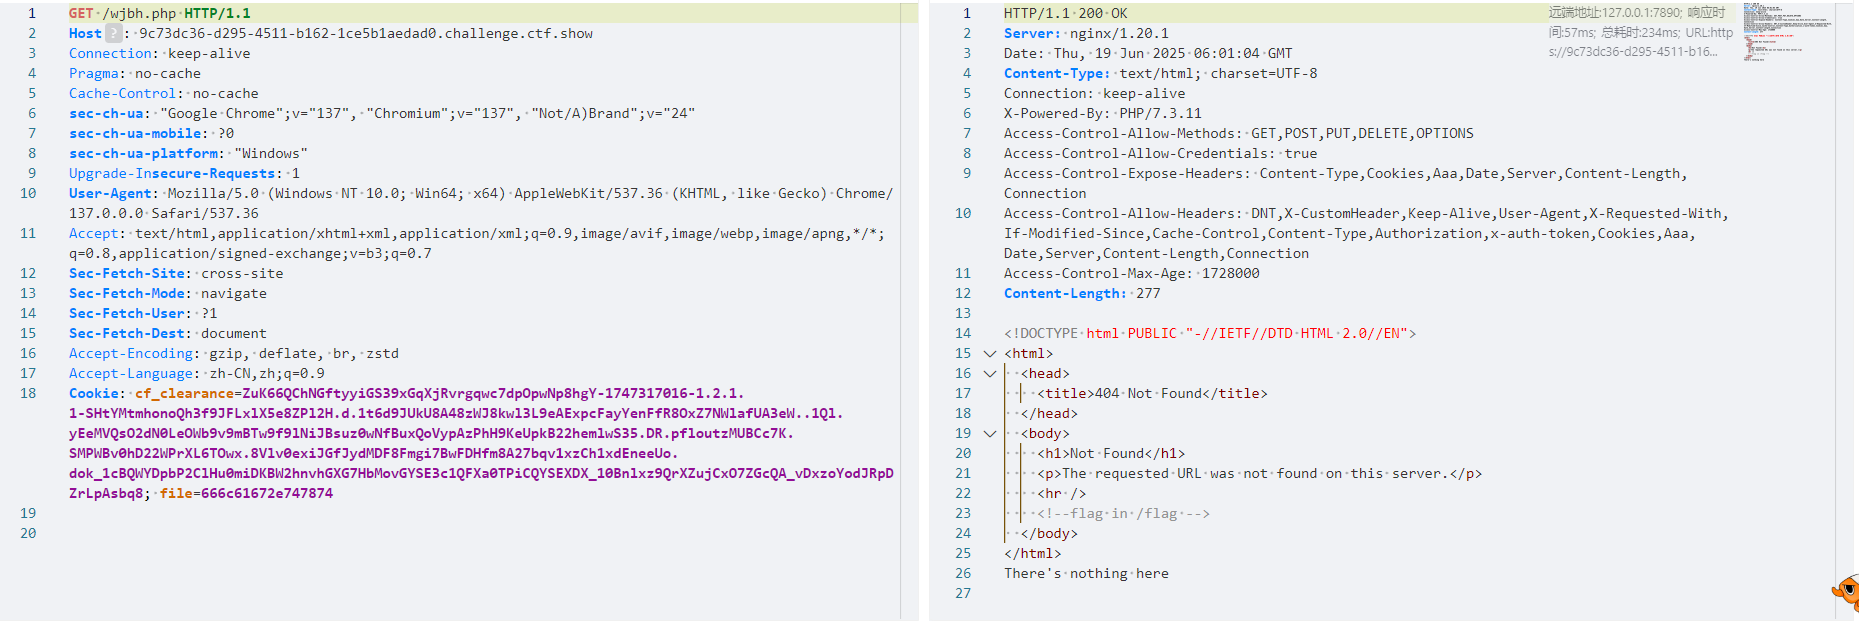Click the cf_clearance cookie name
This screenshot has width=1859, height=621.
[184, 393]
